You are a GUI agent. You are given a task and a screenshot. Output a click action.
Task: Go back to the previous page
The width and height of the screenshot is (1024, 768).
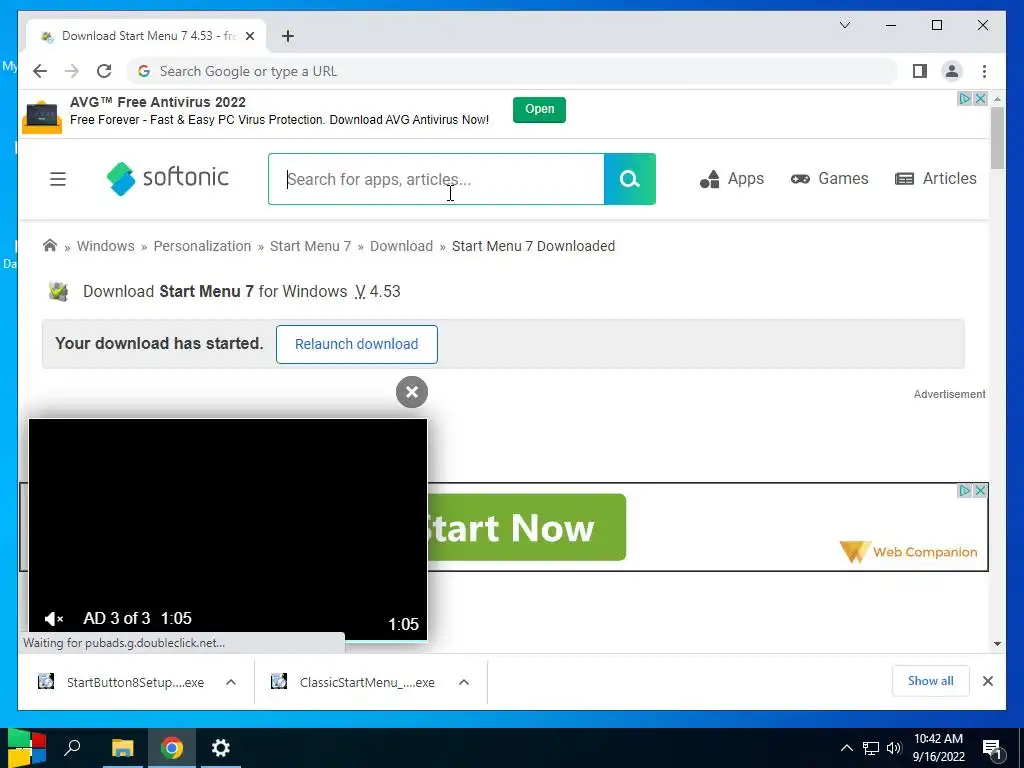pos(40,71)
